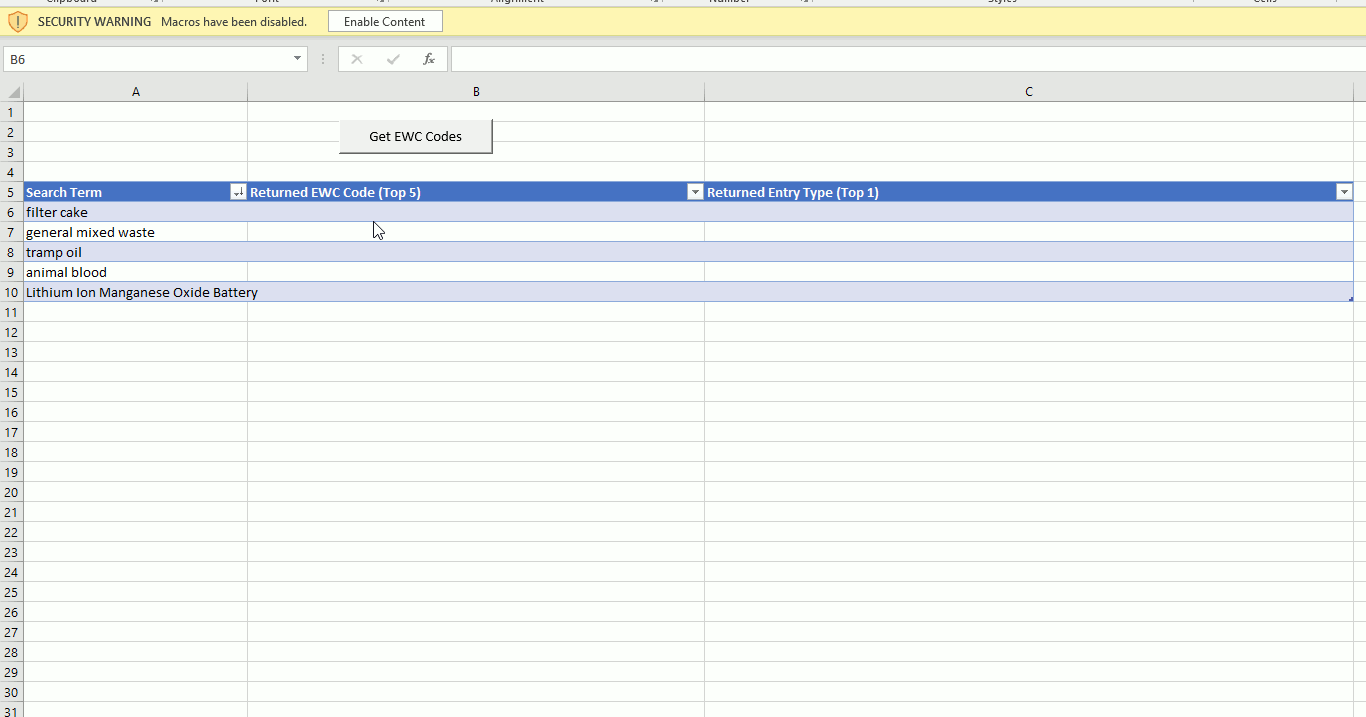The image size is (1366, 717).
Task: Select the column B header
Action: pos(476,92)
